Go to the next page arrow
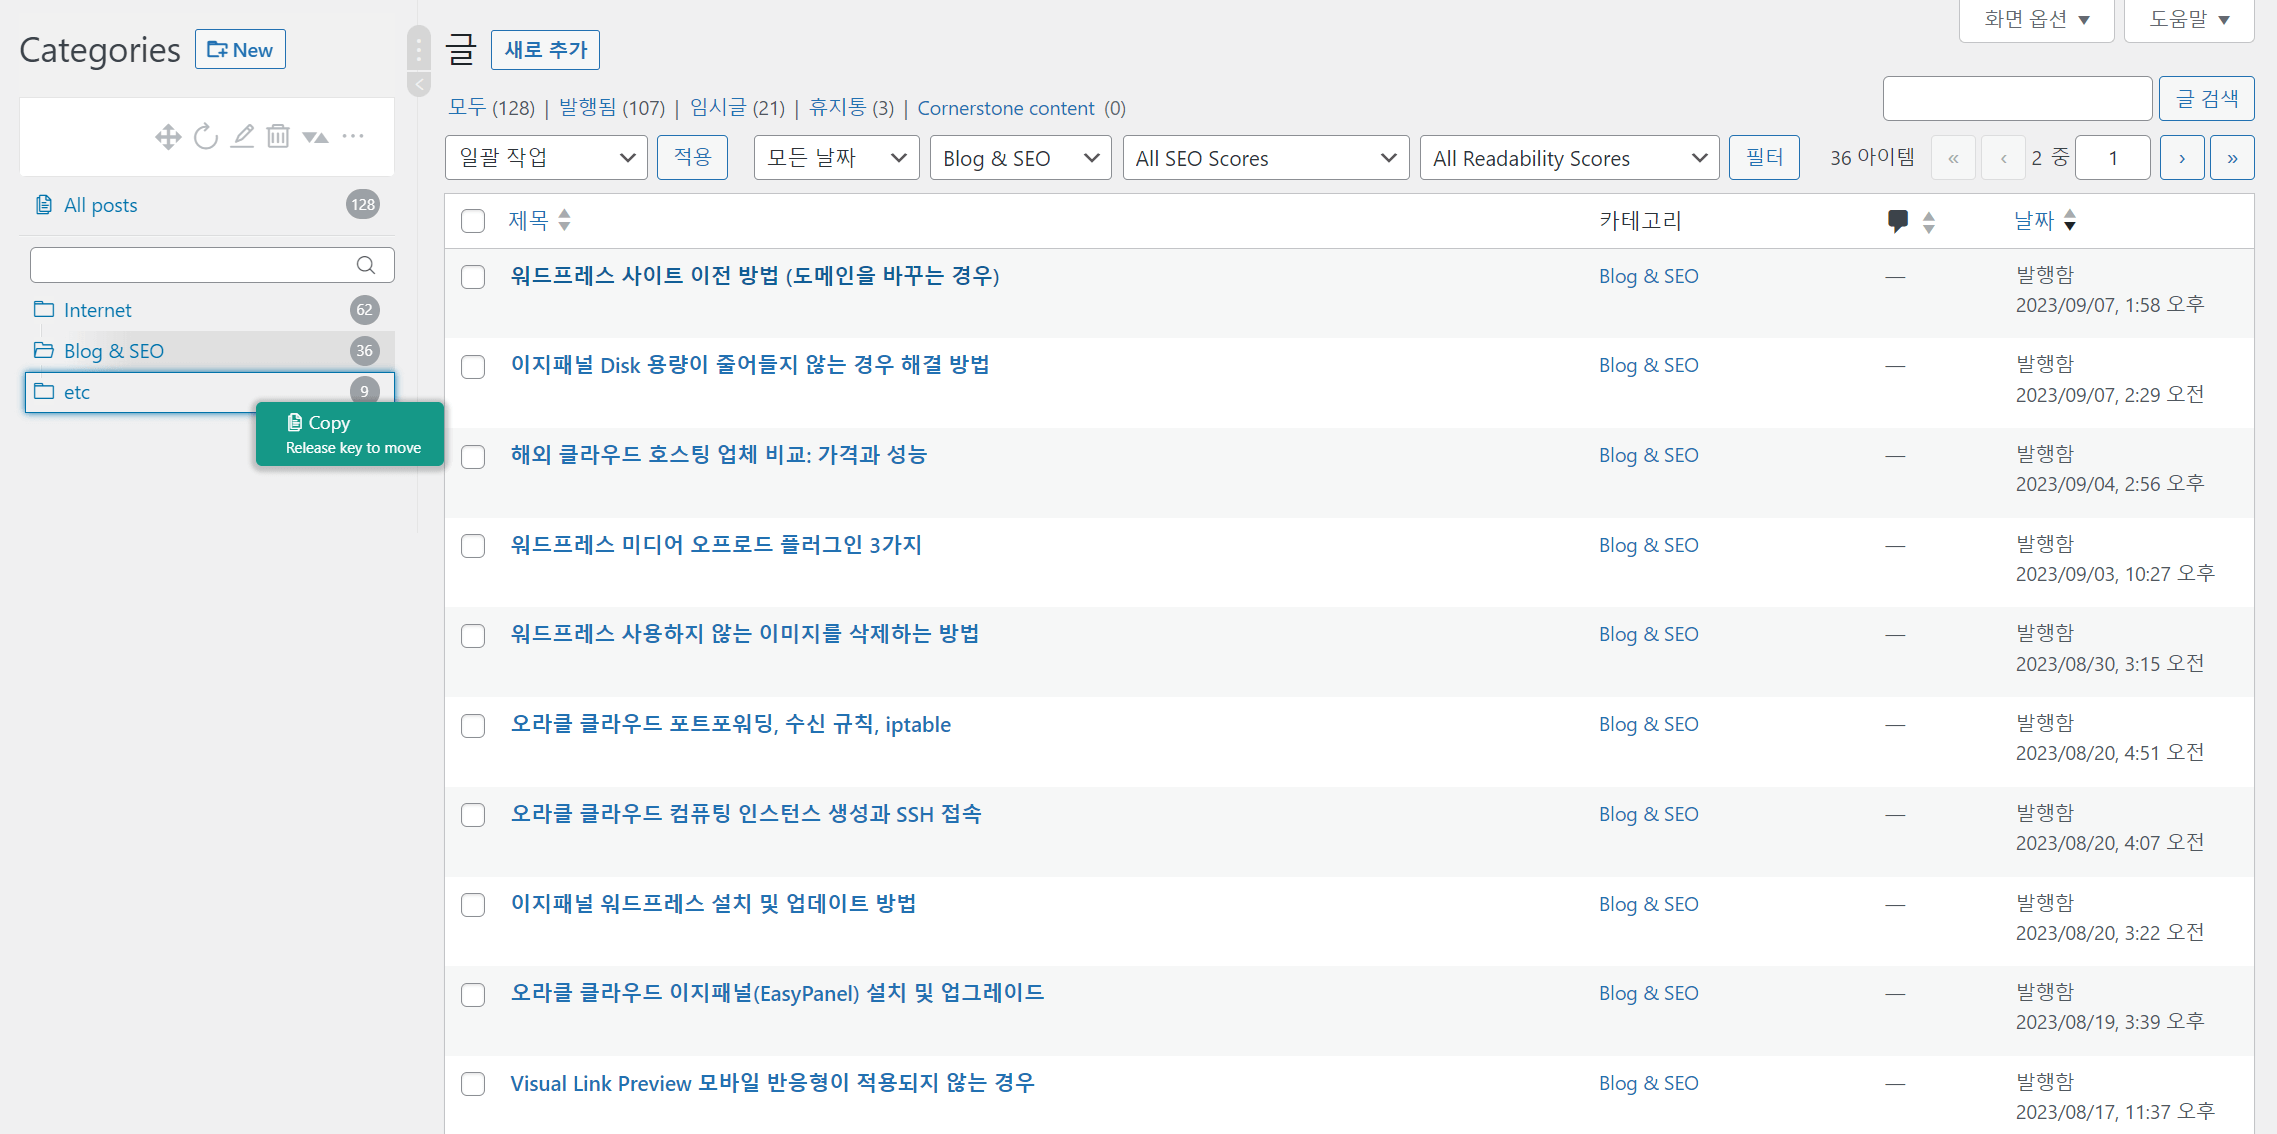 [x=2182, y=158]
